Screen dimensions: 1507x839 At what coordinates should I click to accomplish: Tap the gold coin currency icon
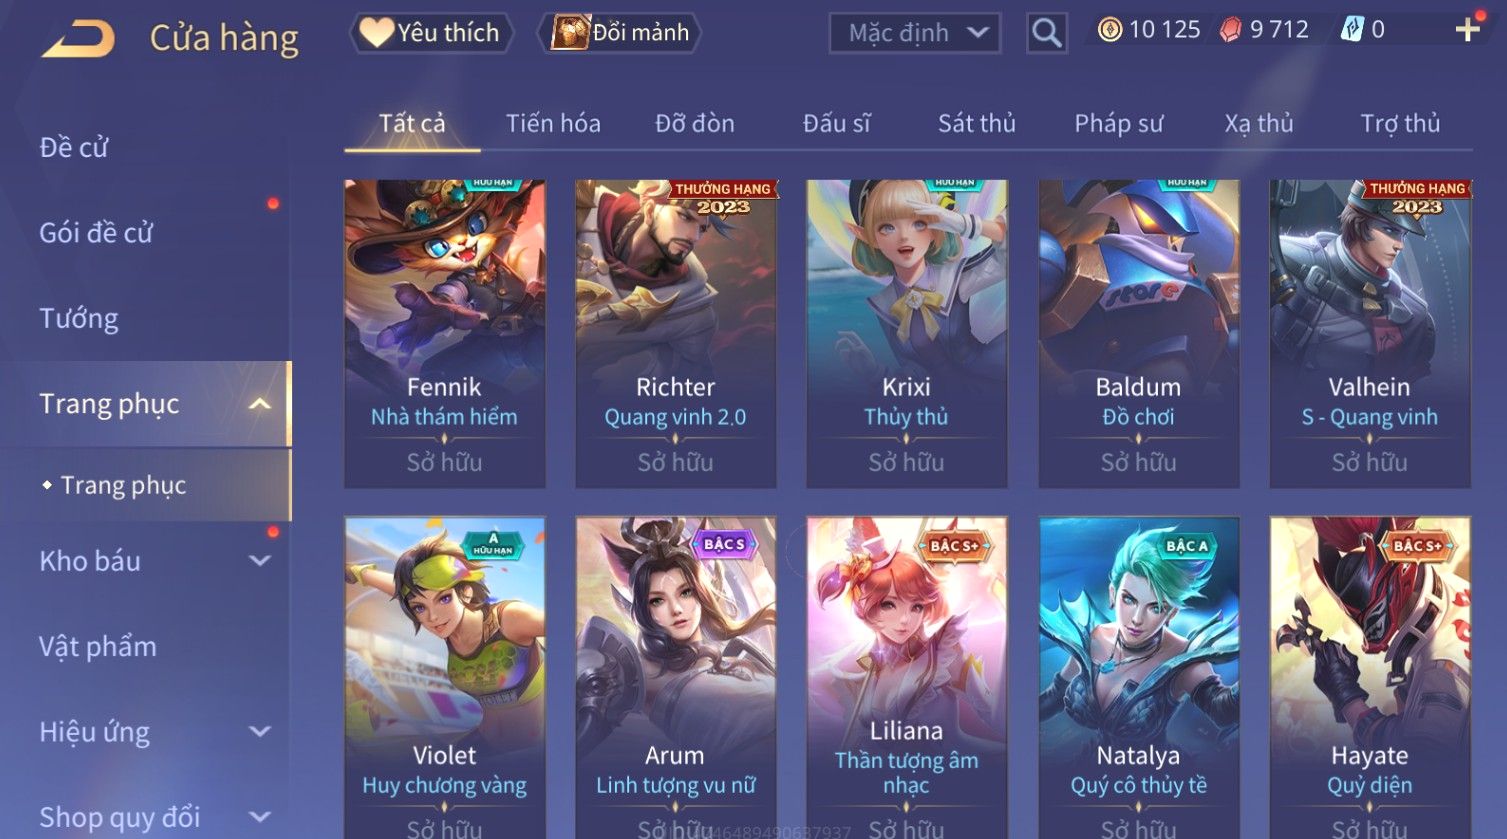1110,30
